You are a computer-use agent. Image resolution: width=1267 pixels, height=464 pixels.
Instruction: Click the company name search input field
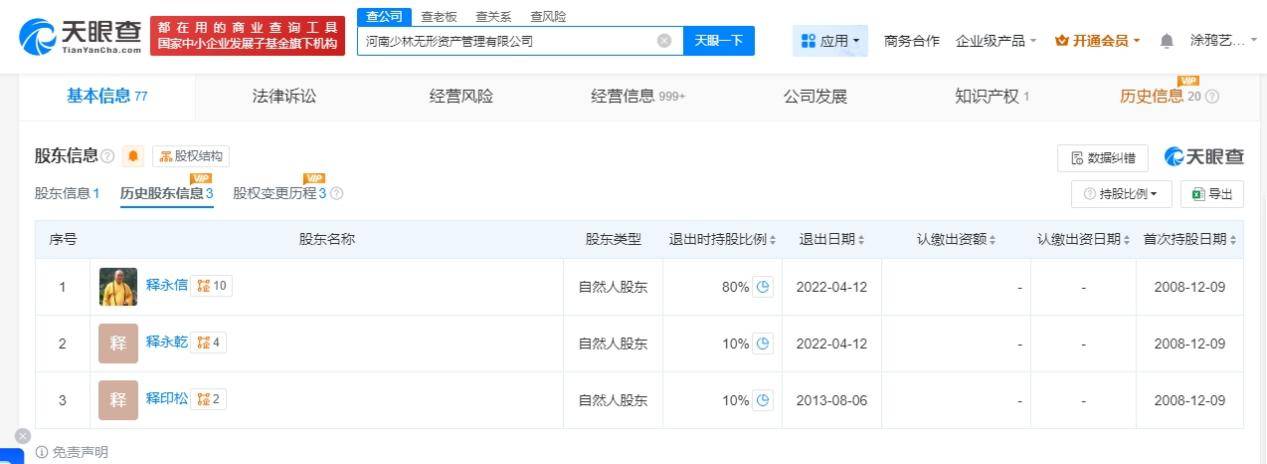tap(505, 41)
